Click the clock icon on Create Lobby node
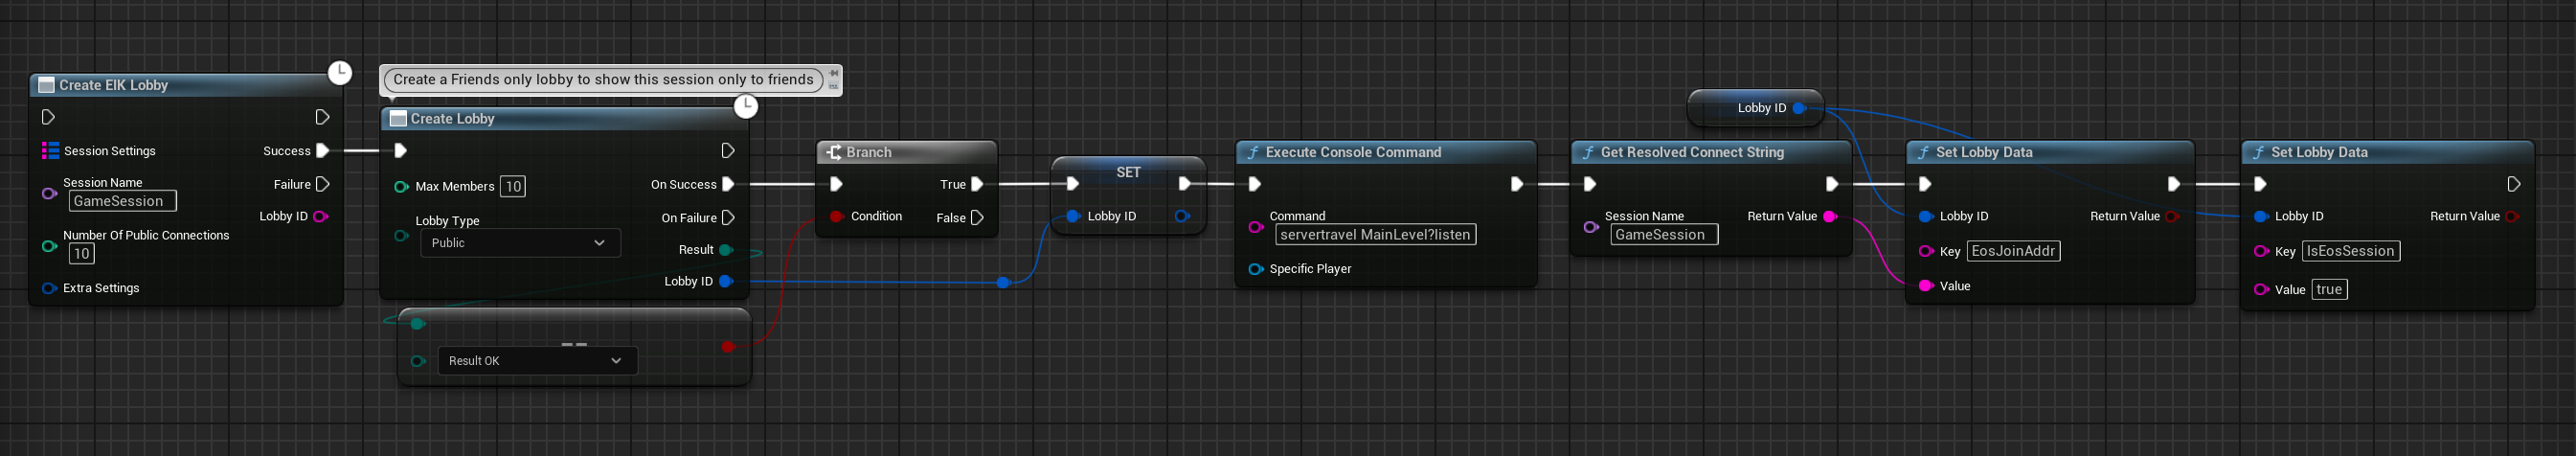Image resolution: width=2576 pixels, height=456 pixels. coord(746,106)
